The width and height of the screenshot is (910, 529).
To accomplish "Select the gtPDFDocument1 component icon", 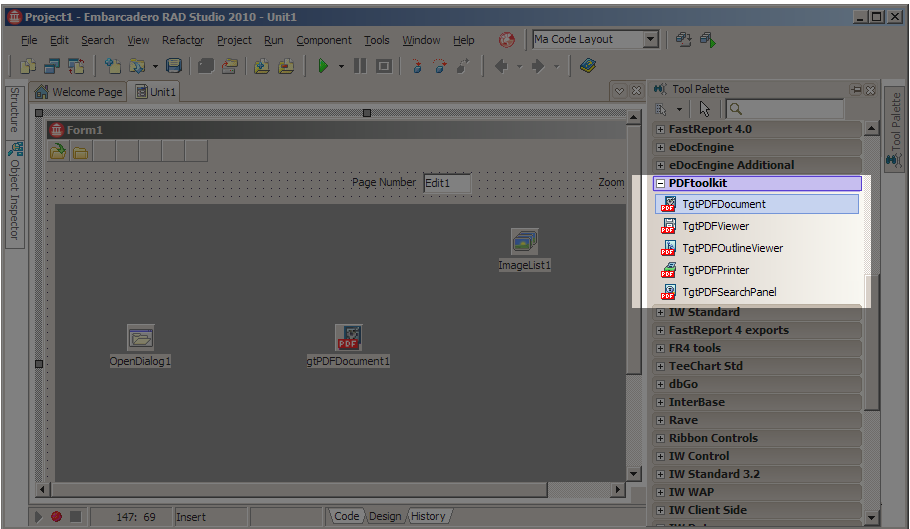I will click(348, 338).
